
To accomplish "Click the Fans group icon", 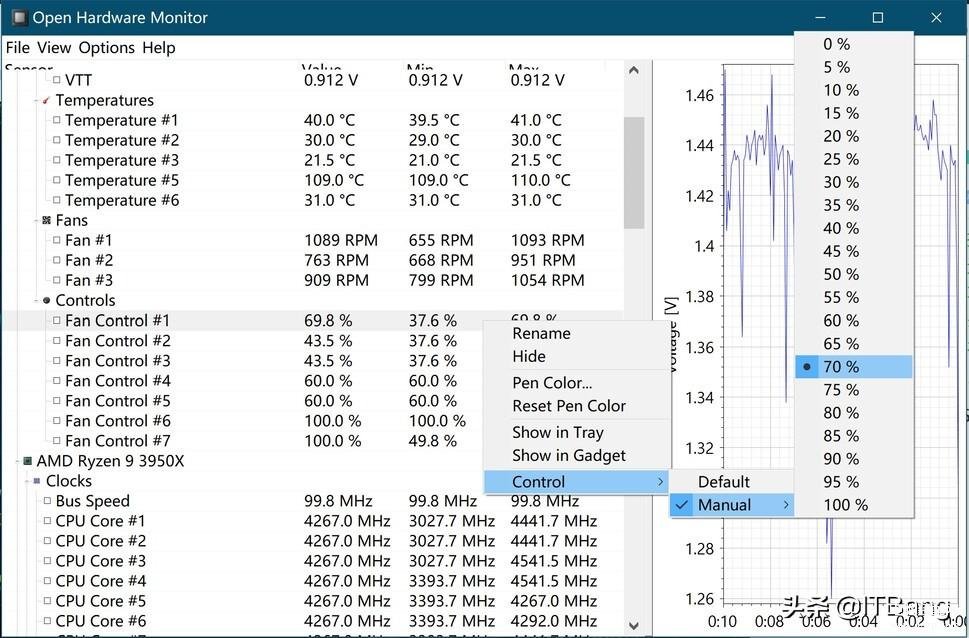I will (x=46, y=220).
